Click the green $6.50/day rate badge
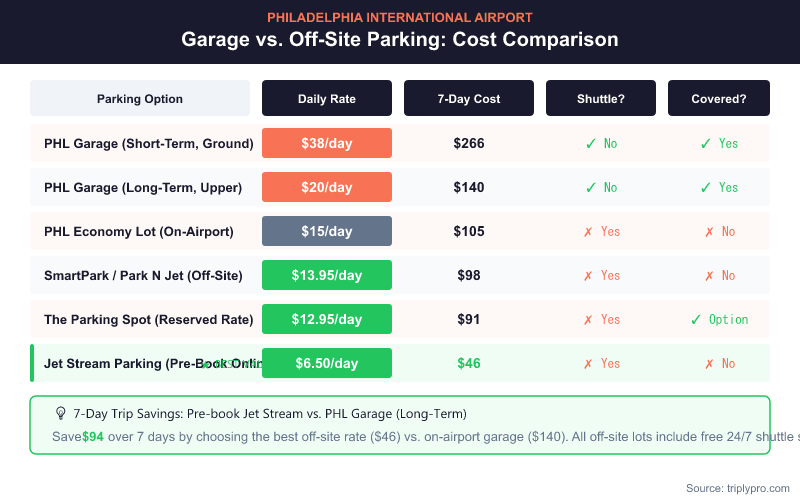Image resolution: width=800 pixels, height=500 pixels. click(x=327, y=364)
